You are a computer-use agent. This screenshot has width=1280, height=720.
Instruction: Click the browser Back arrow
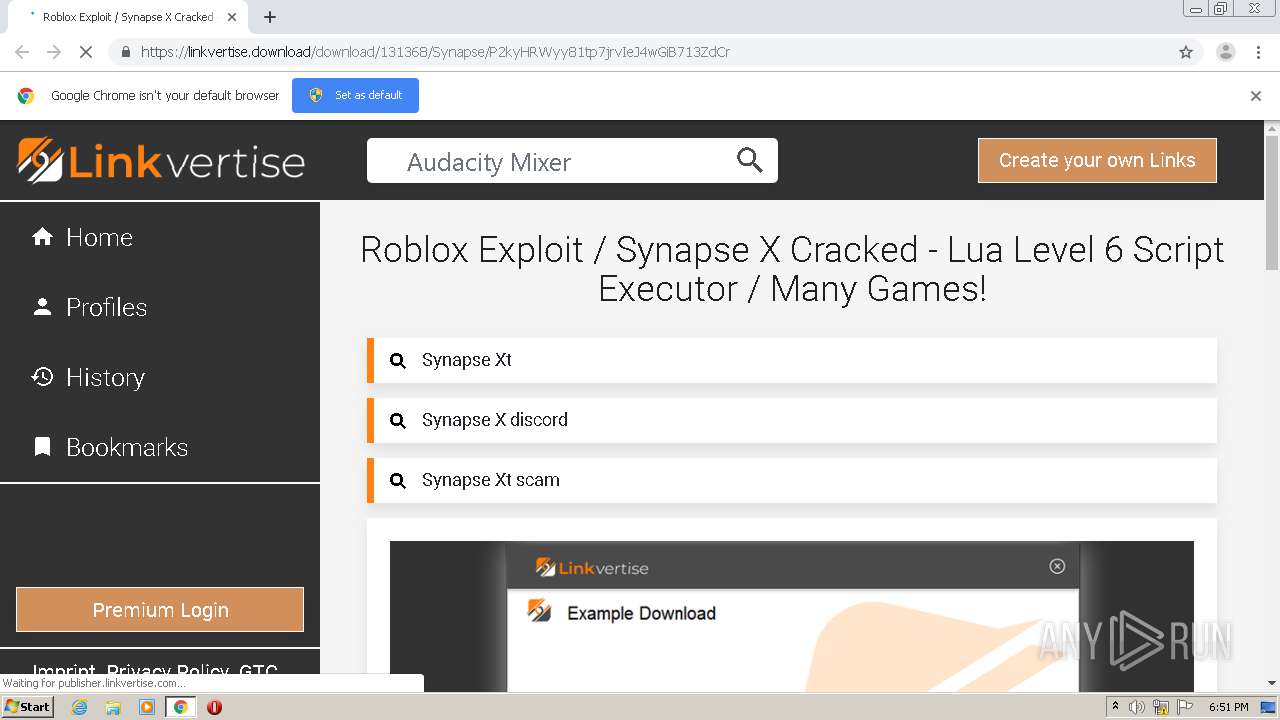click(x=22, y=52)
